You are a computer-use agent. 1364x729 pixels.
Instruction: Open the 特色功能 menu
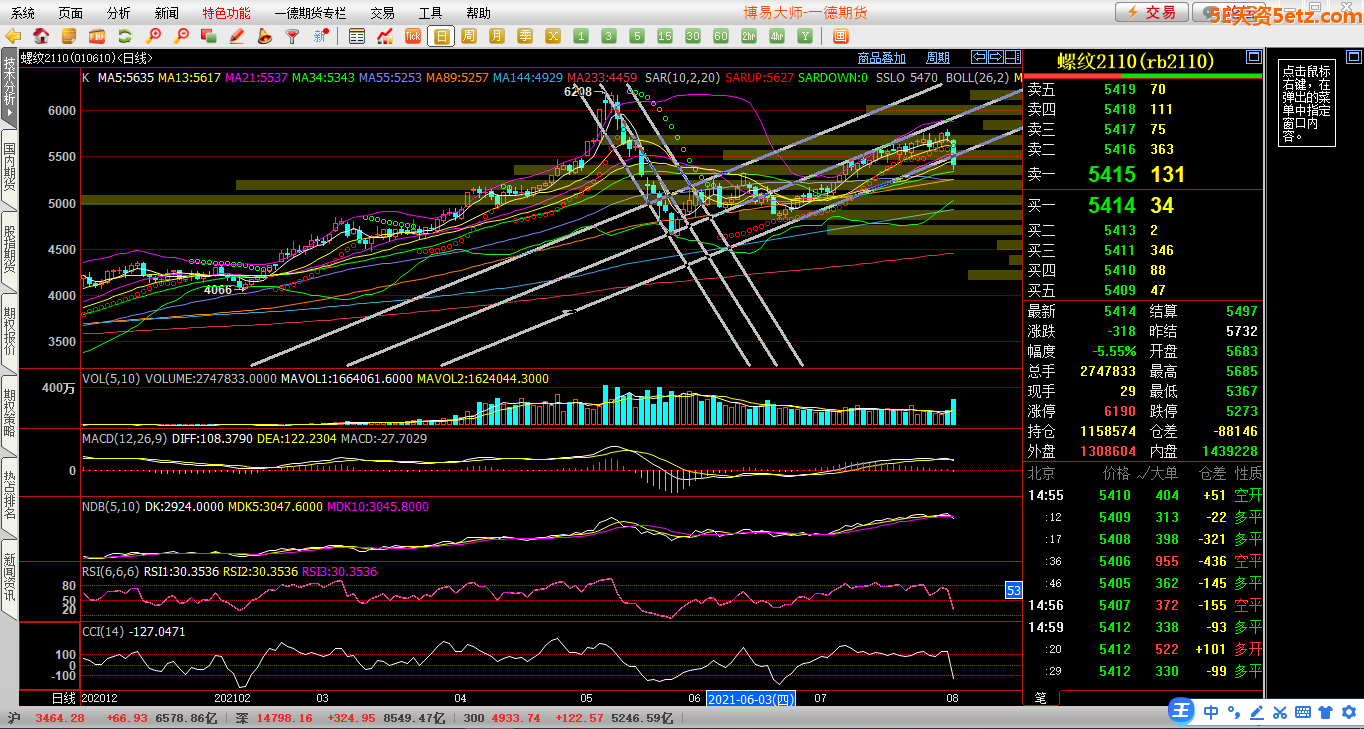click(226, 13)
